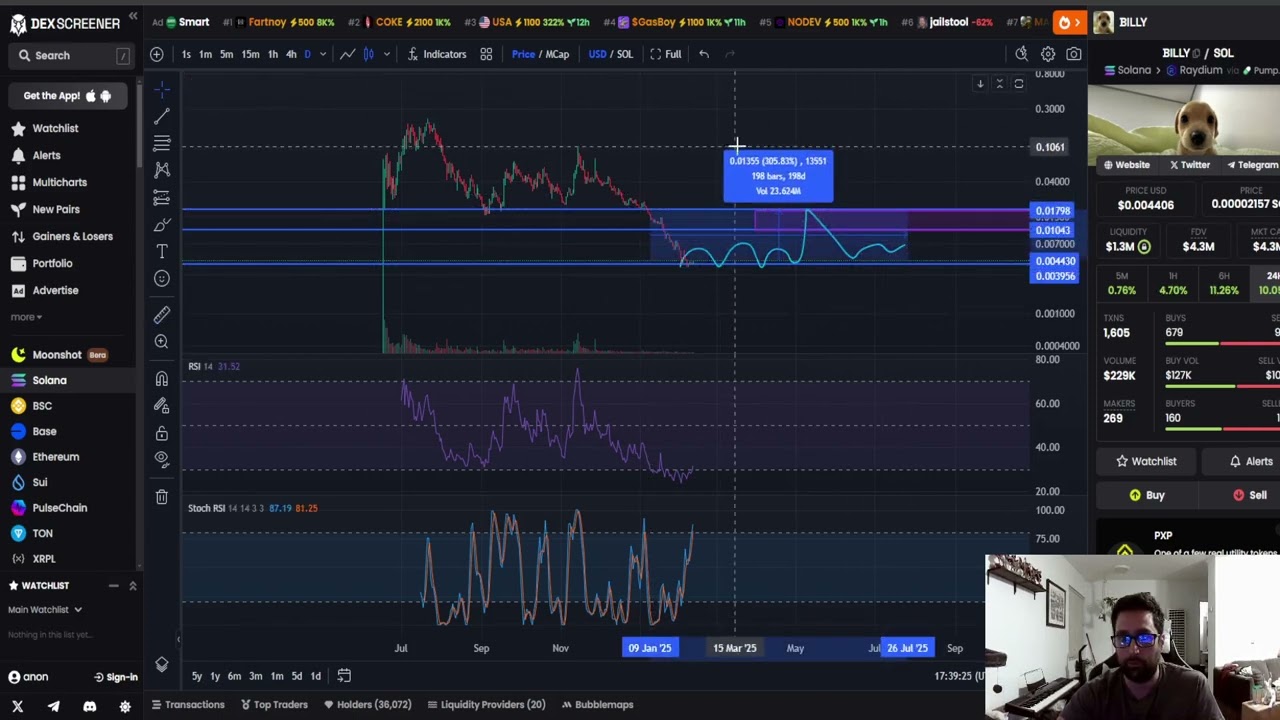This screenshot has height=720, width=1280.
Task: Minimize the Watchlist panel
Action: tap(113, 585)
